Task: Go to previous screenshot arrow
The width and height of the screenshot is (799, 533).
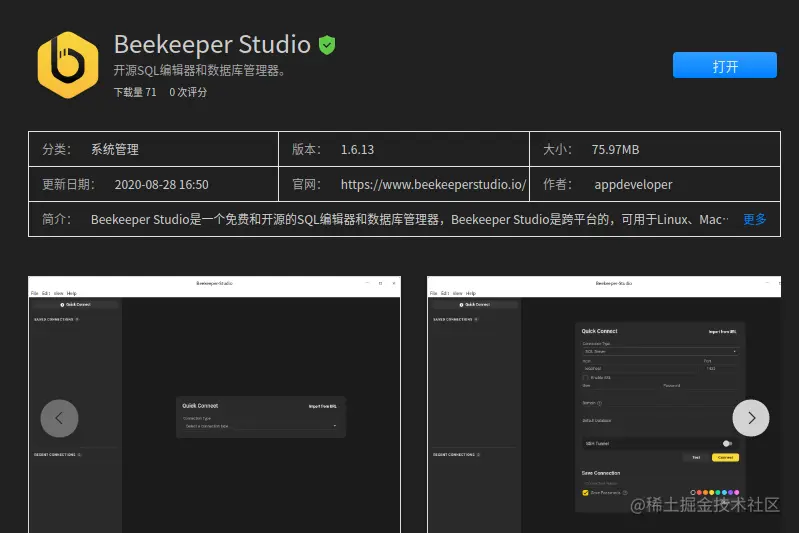Action: [x=59, y=418]
